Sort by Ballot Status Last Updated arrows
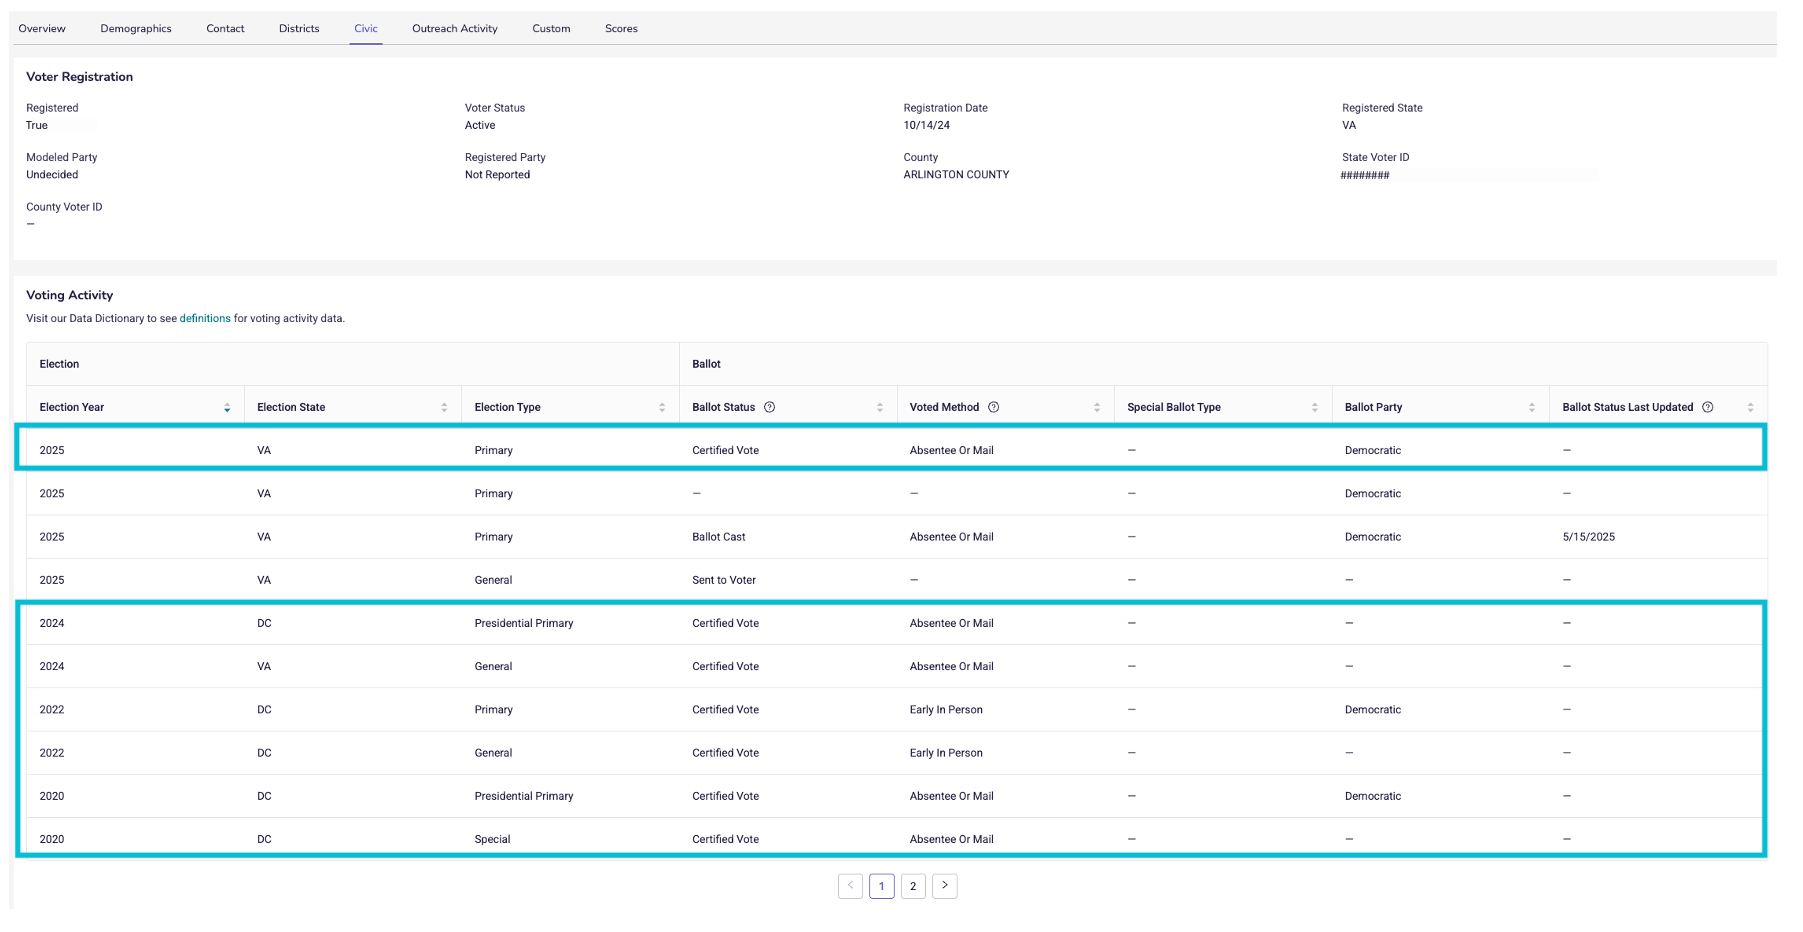The image size is (1803, 932). pos(1750,407)
